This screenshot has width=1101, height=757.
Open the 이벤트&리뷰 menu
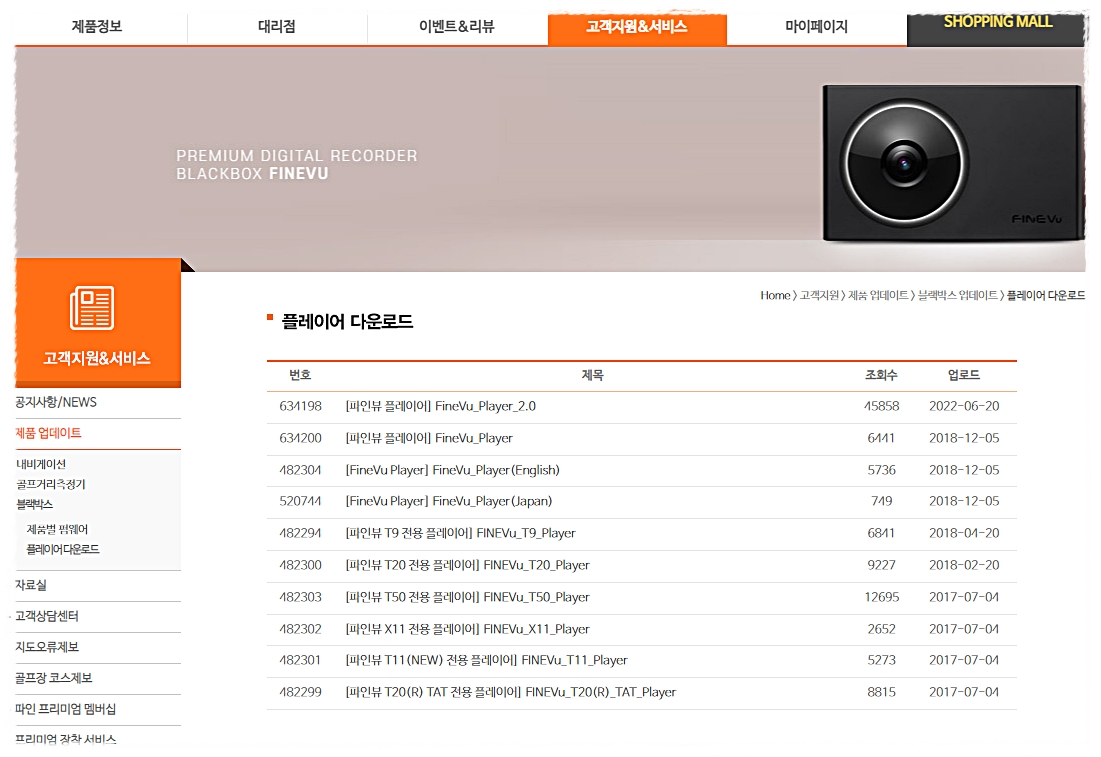click(456, 27)
